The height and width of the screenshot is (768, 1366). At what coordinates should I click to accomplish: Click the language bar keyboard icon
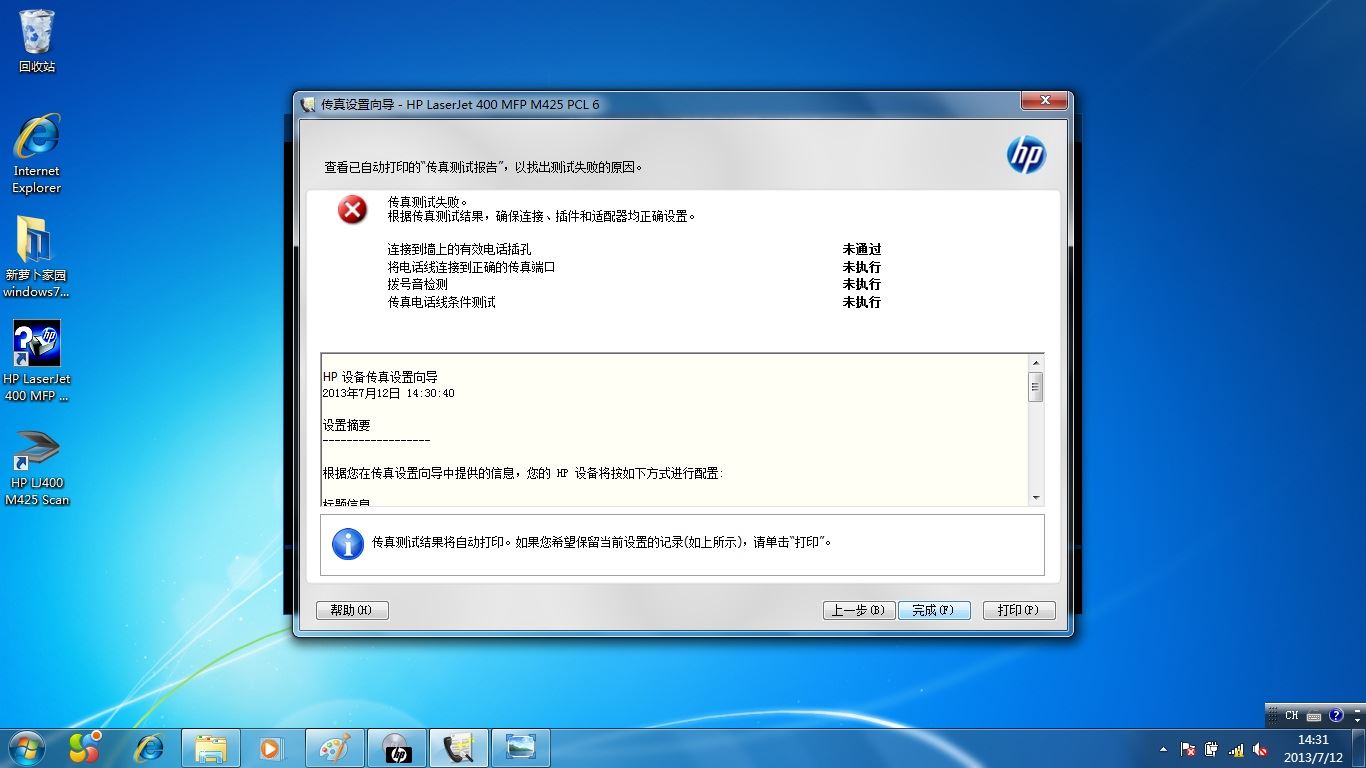coord(1314,716)
